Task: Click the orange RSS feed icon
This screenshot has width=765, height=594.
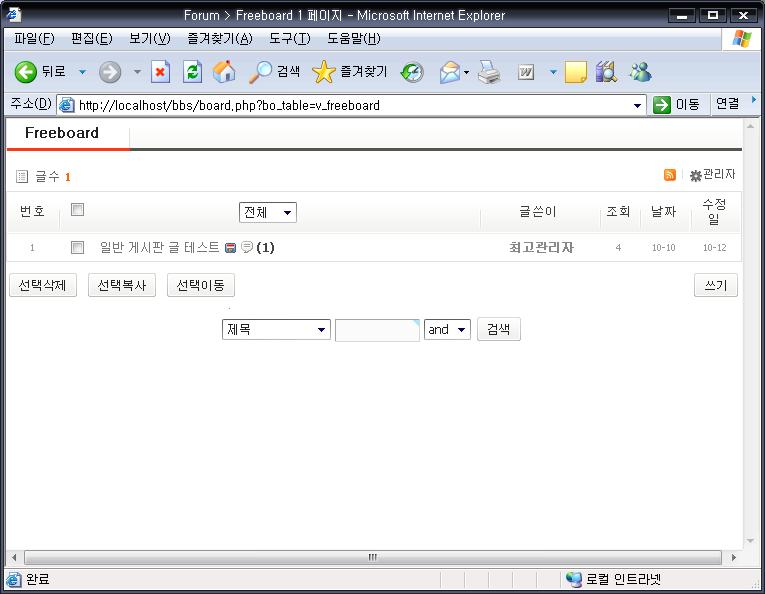Action: [x=670, y=175]
